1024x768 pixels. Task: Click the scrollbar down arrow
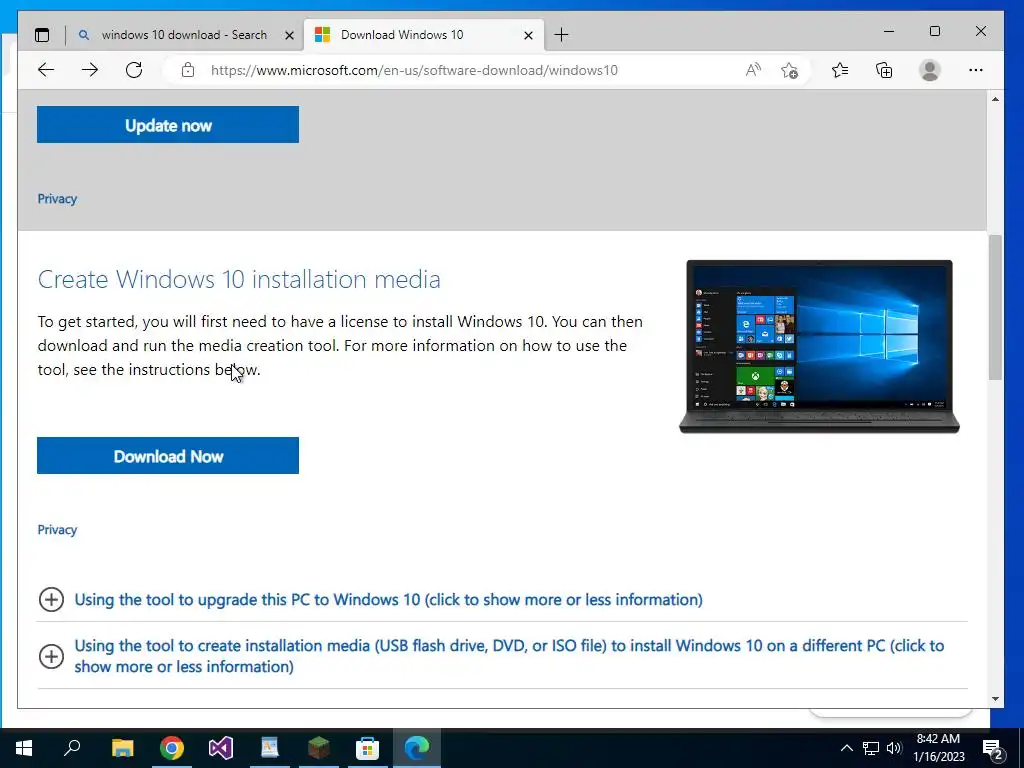click(995, 699)
